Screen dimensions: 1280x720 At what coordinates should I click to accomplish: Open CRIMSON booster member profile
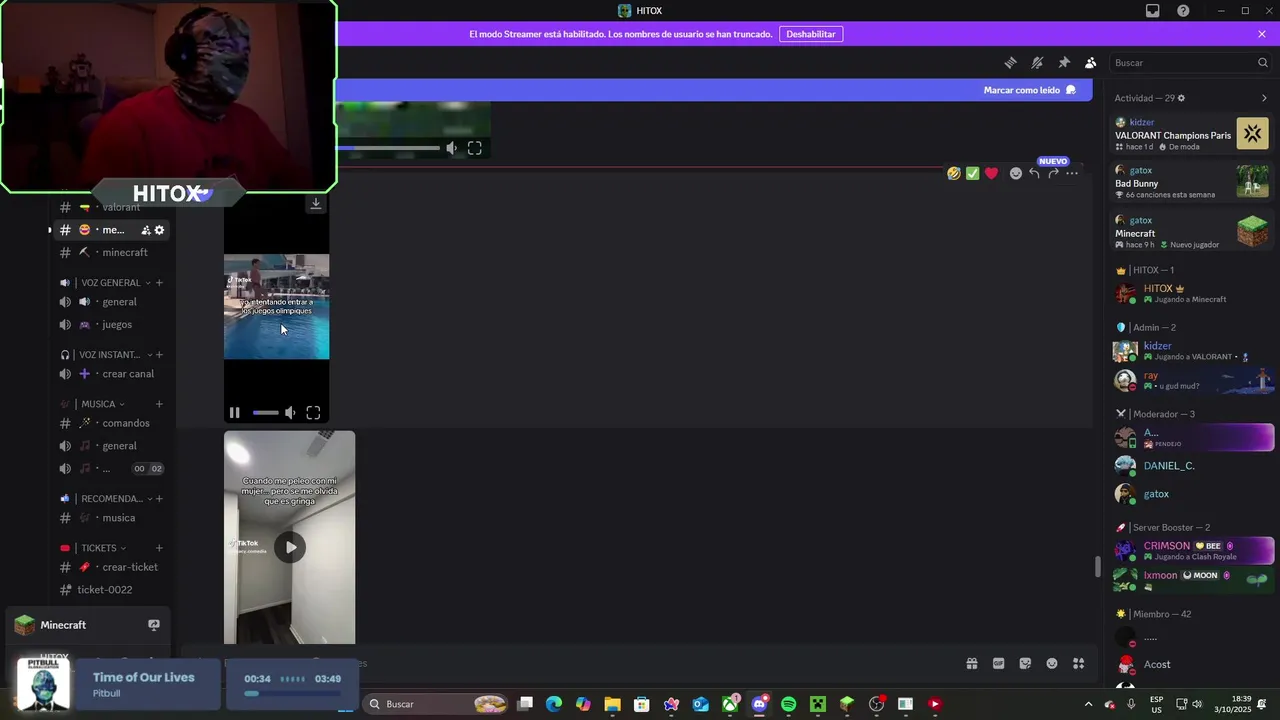coord(1191,551)
